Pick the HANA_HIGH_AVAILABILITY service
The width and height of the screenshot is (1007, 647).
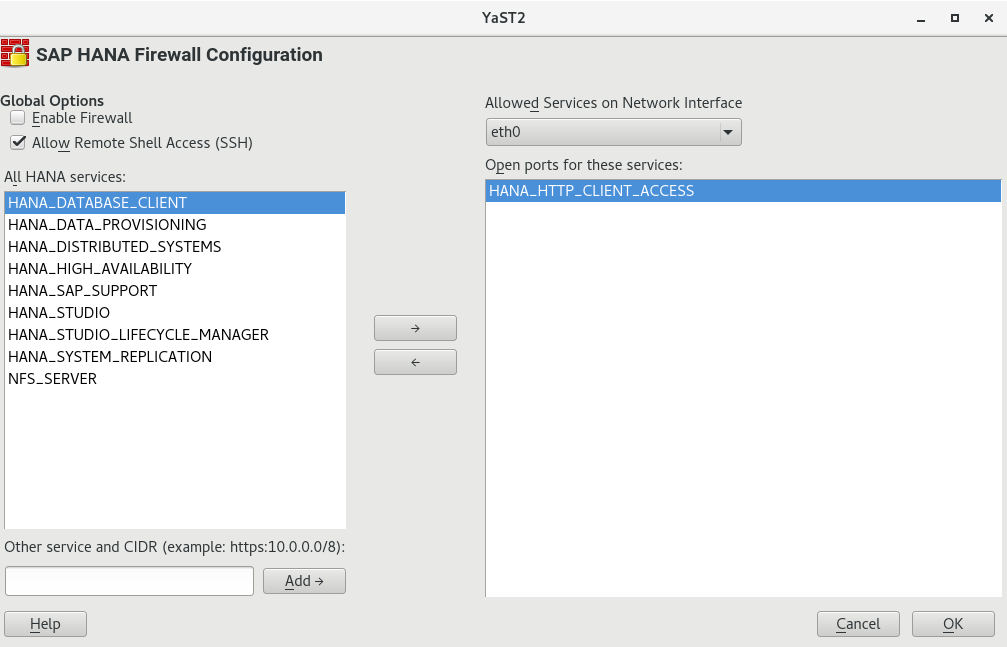[100, 269]
